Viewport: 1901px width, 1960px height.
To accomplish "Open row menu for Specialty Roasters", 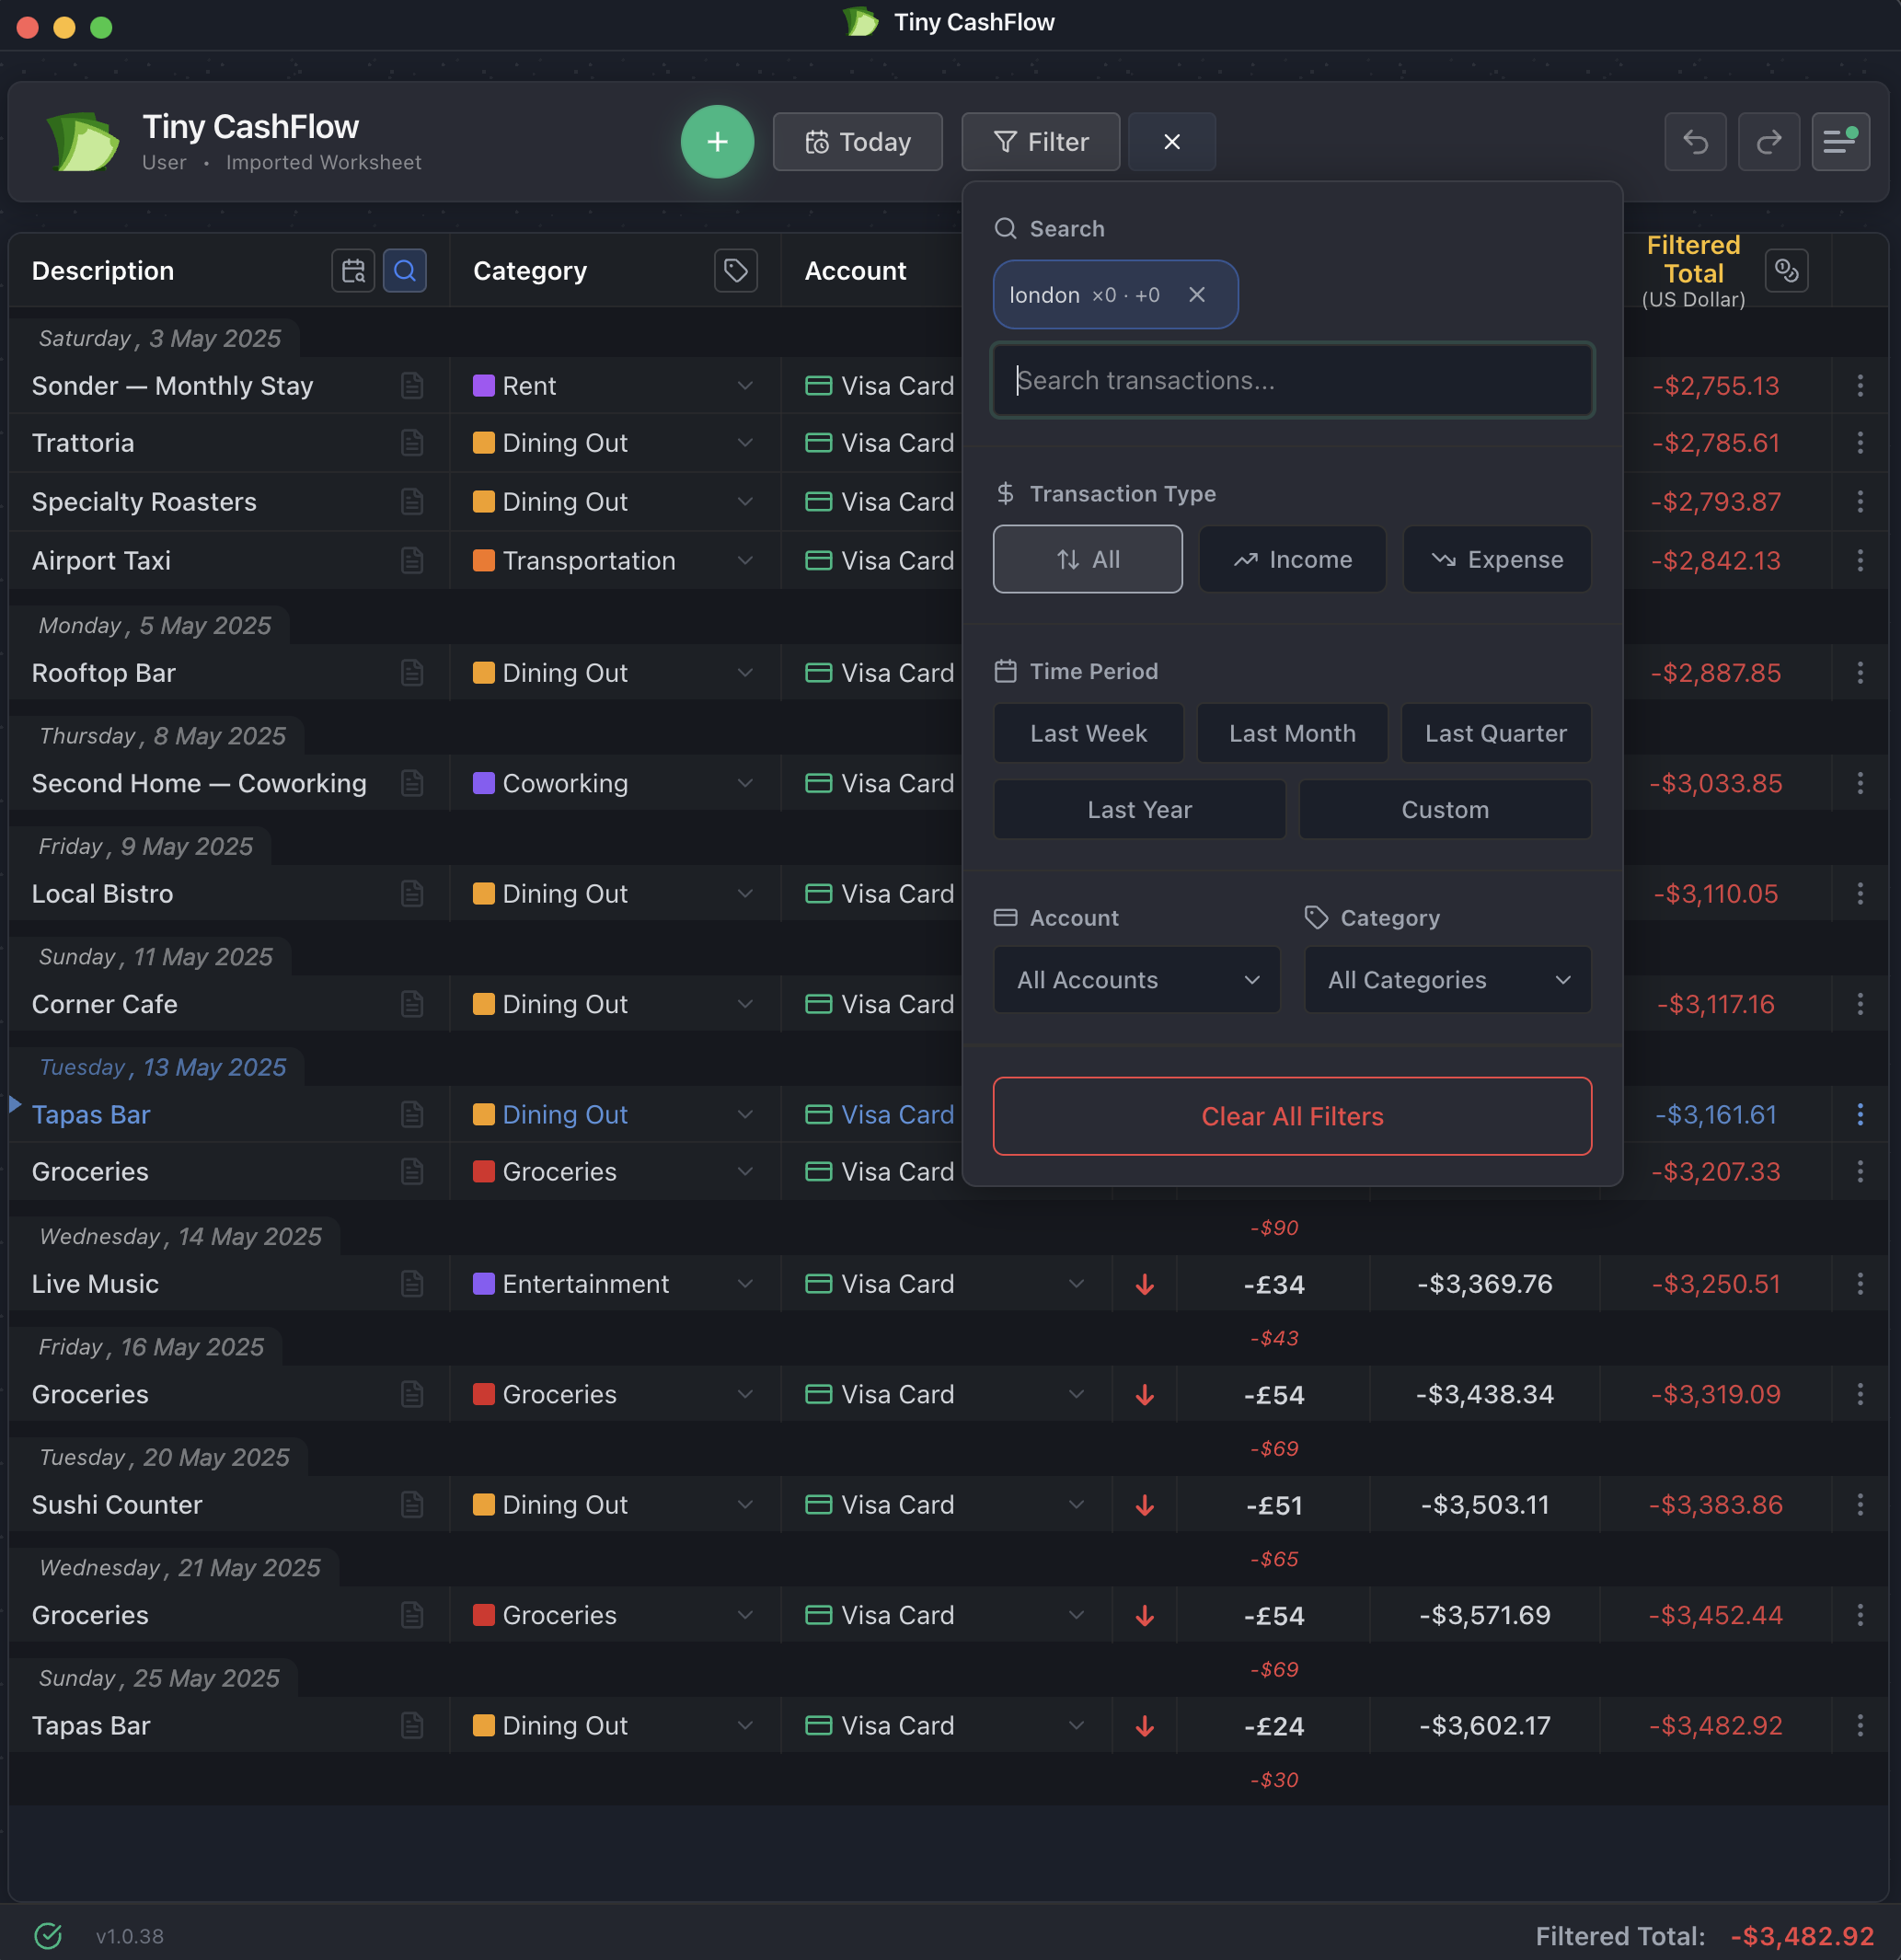I will [1860, 502].
